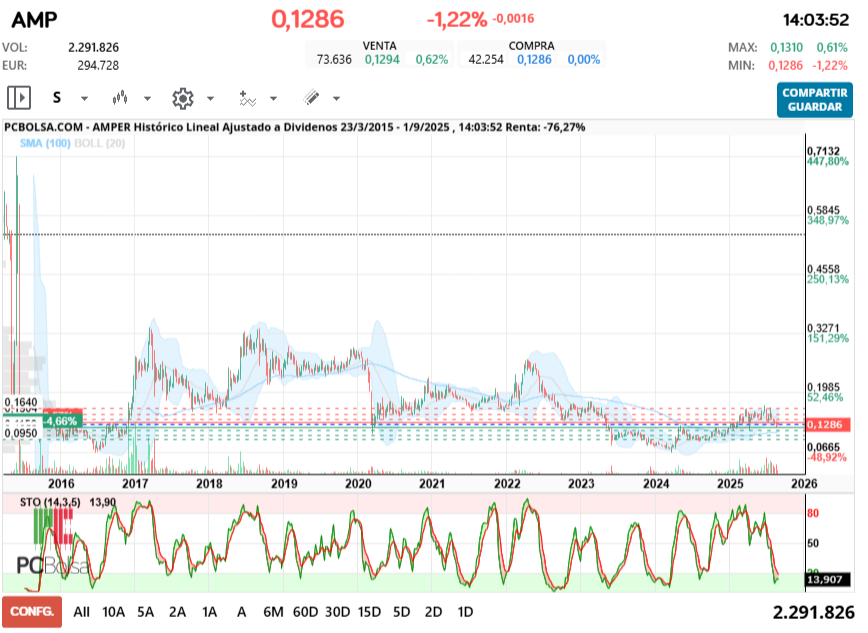The width and height of the screenshot is (868, 633).
Task: Select the drawing pencil tool icon
Action: pyautogui.click(x=311, y=98)
